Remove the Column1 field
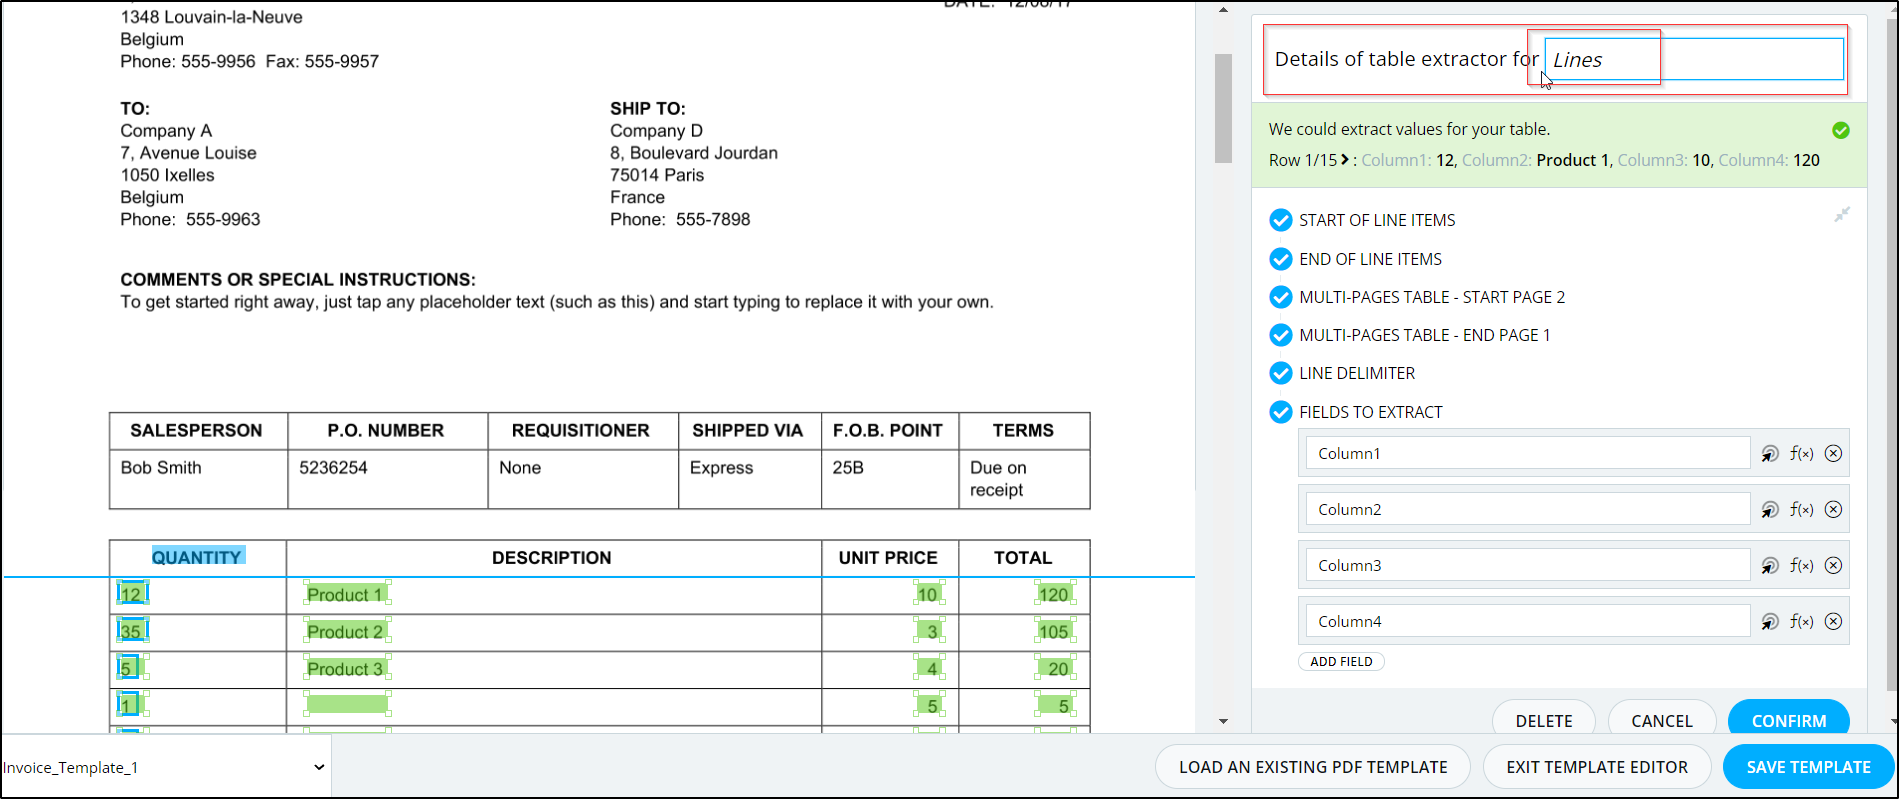1899x799 pixels. tap(1833, 454)
